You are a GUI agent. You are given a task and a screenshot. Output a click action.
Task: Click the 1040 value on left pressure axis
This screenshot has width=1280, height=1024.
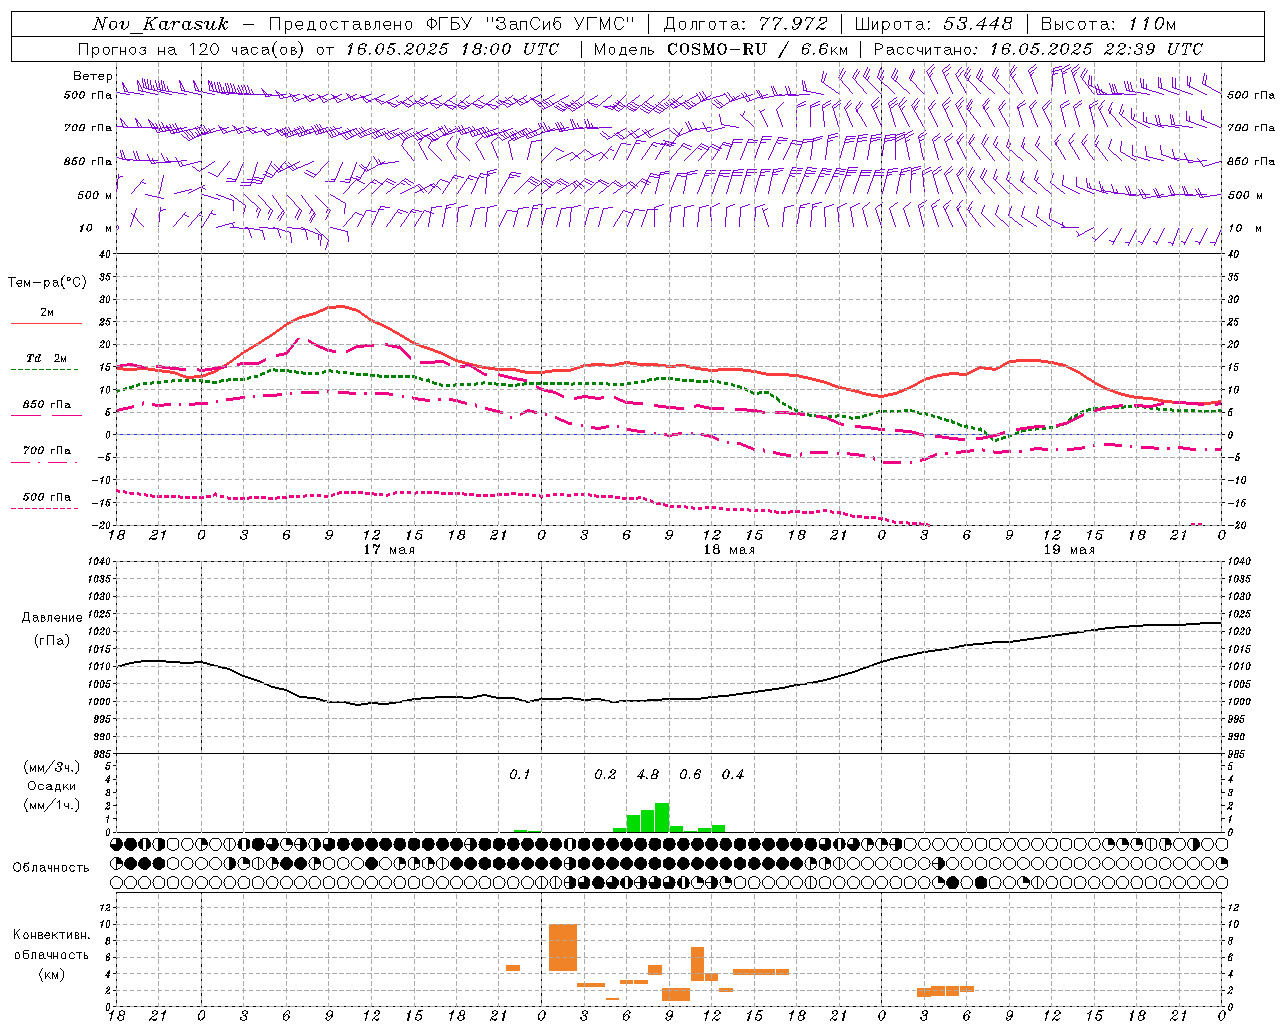[98, 562]
